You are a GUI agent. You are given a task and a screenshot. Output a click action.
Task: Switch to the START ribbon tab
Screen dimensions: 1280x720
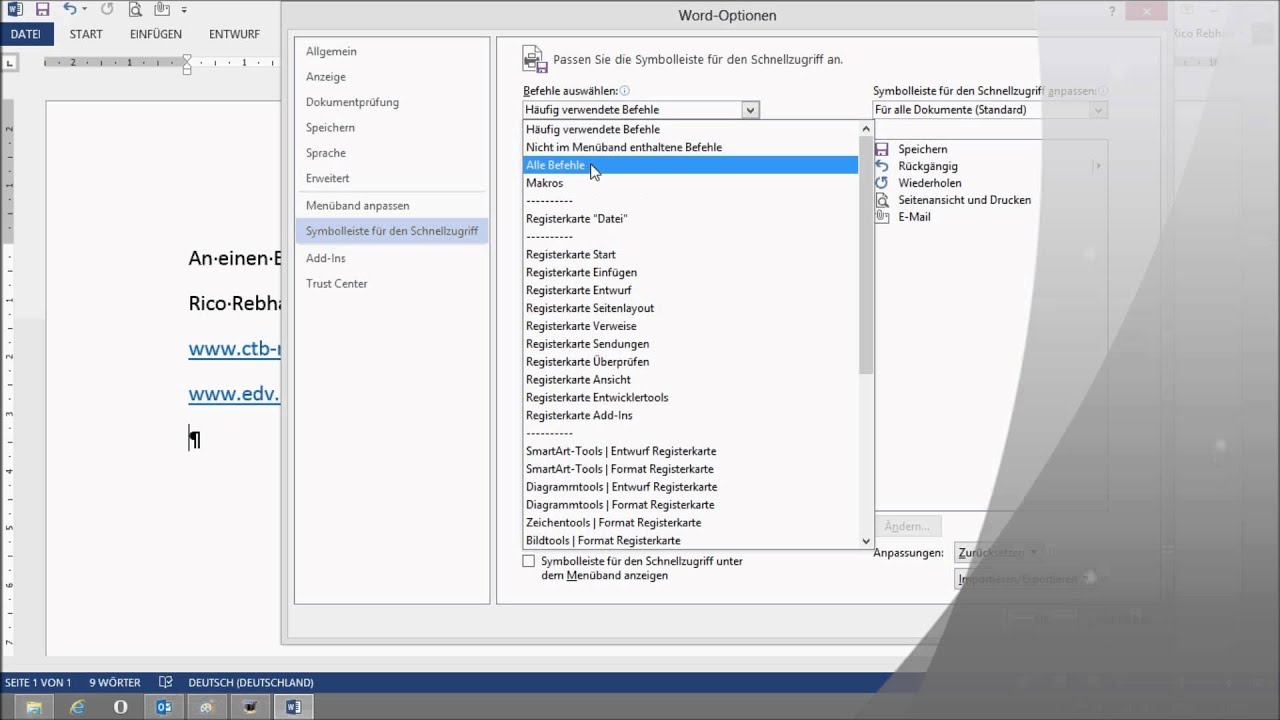(86, 34)
